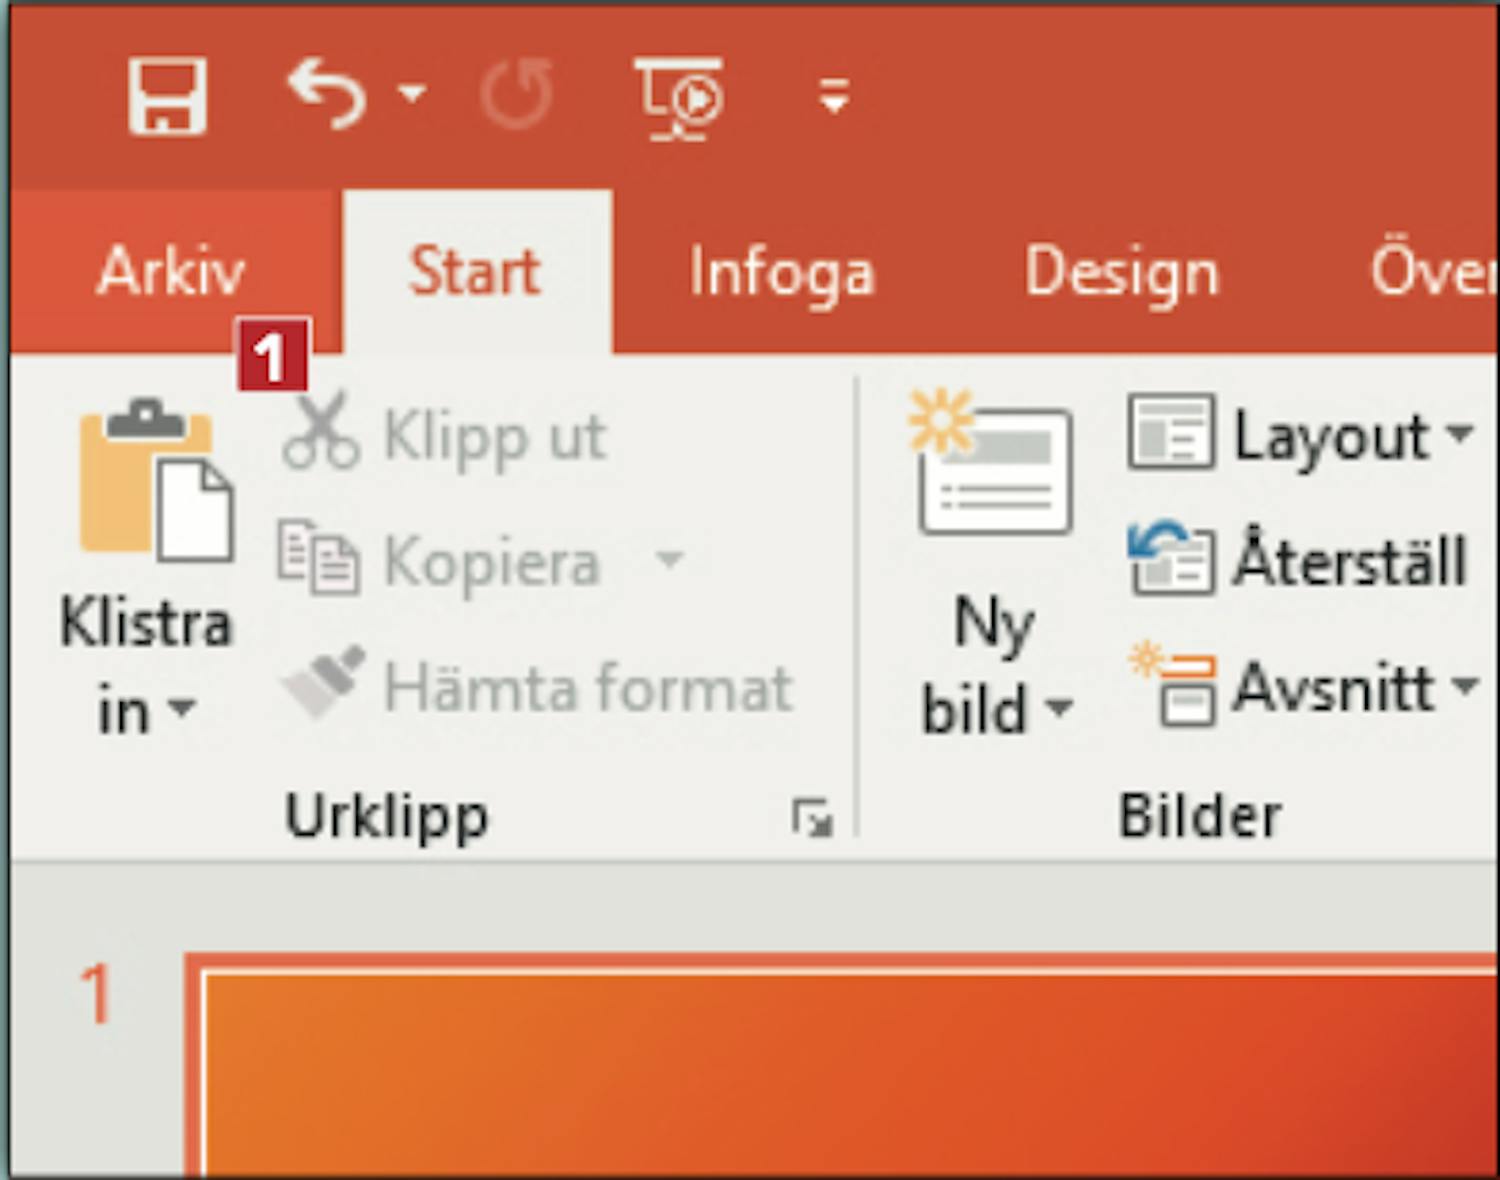This screenshot has width=1500, height=1180.
Task: Open Customize Quick Access Toolbar dropdown
Action: (x=833, y=96)
